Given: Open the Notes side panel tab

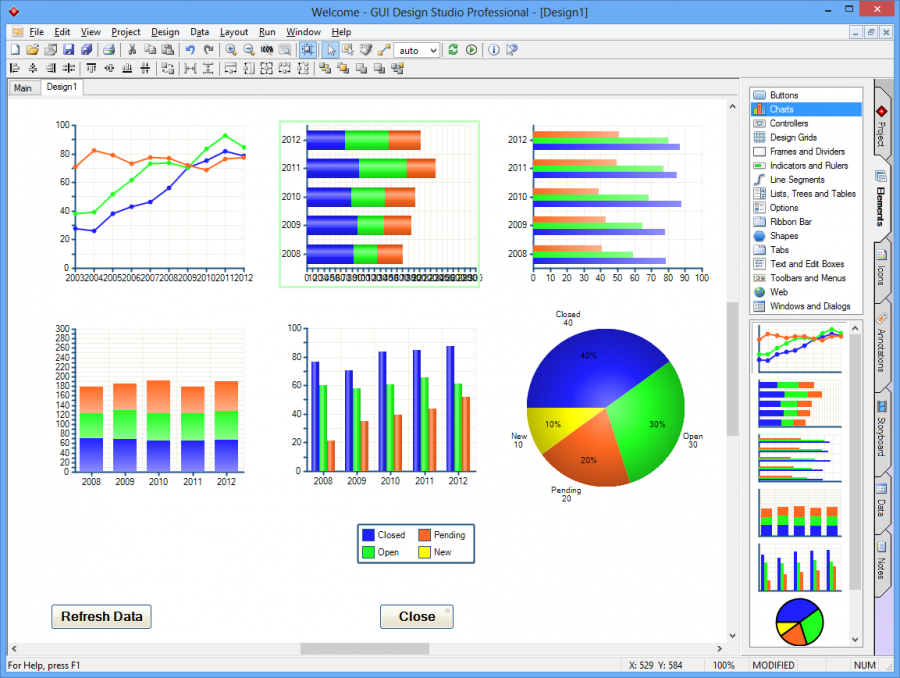Looking at the screenshot, I should (x=881, y=564).
